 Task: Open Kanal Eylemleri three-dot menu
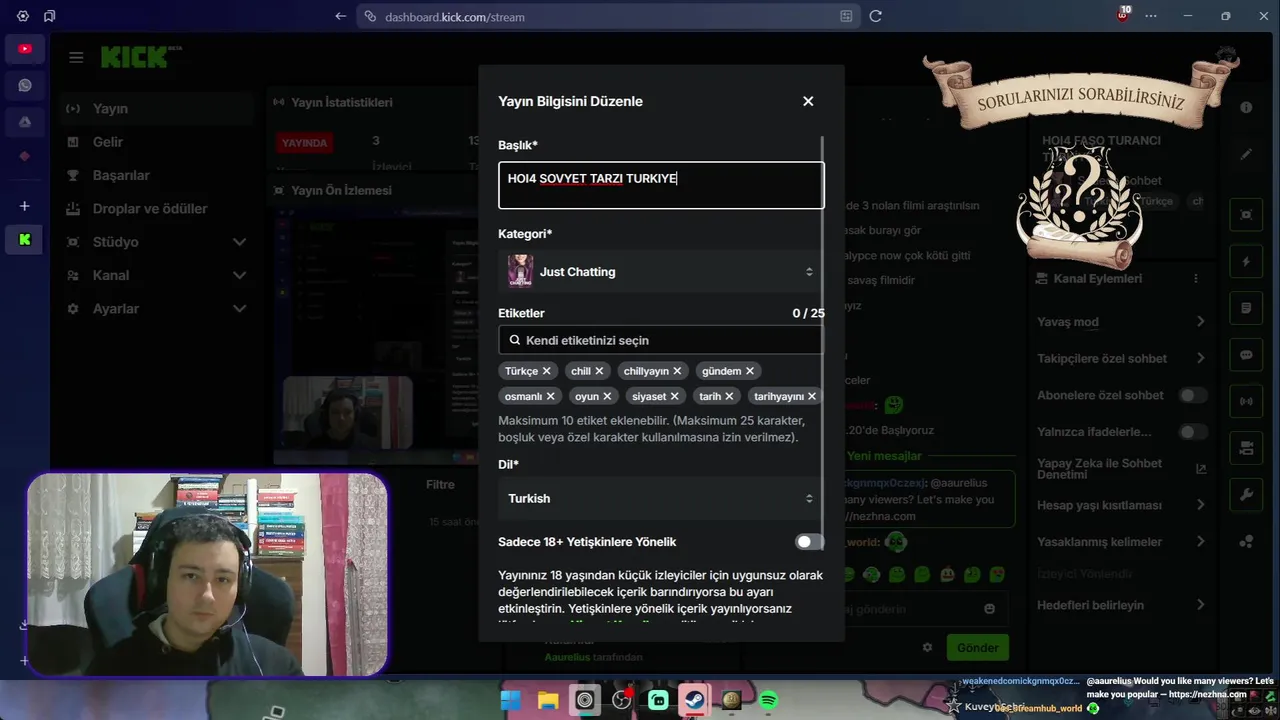[x=1196, y=279]
